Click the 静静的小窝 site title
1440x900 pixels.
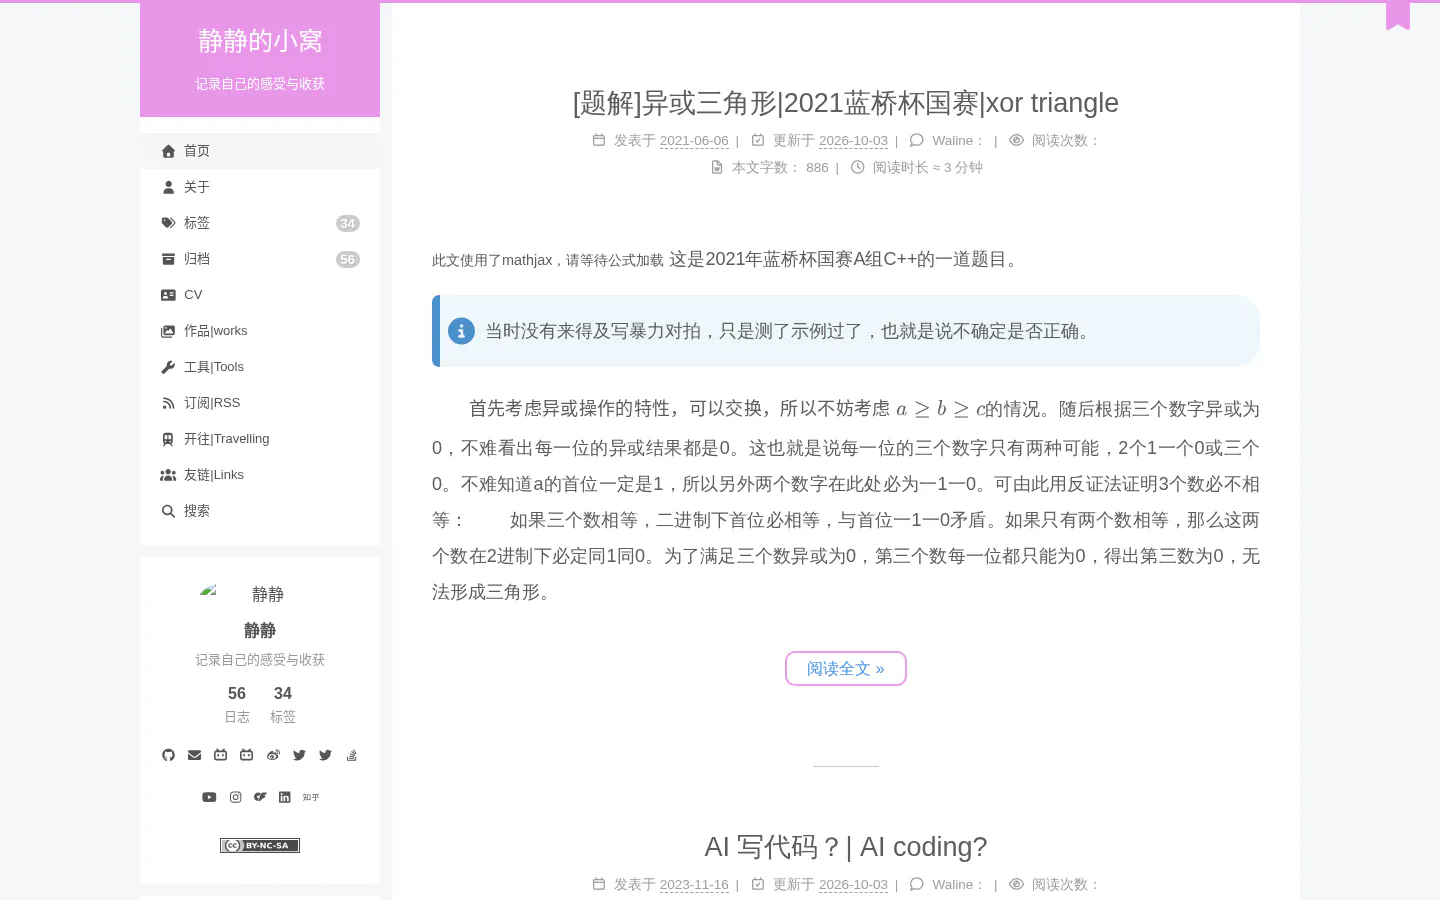[x=260, y=41]
